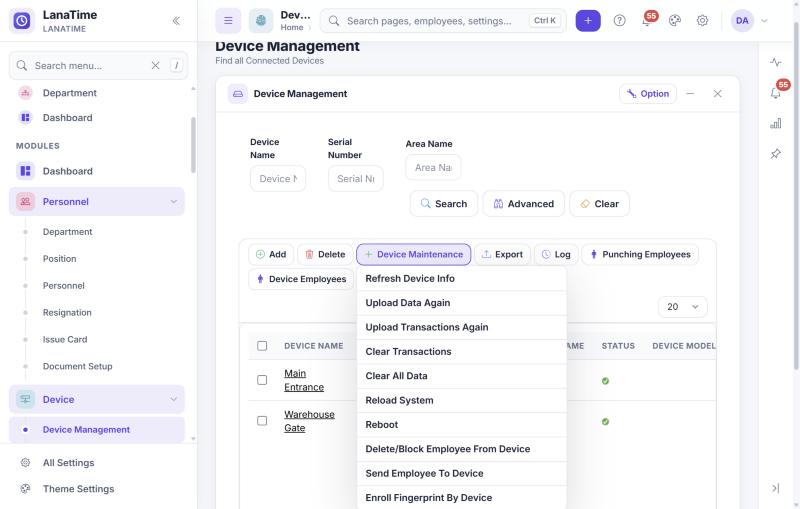
Task: Check the Warehouse Gate row checkbox
Action: [x=262, y=421]
